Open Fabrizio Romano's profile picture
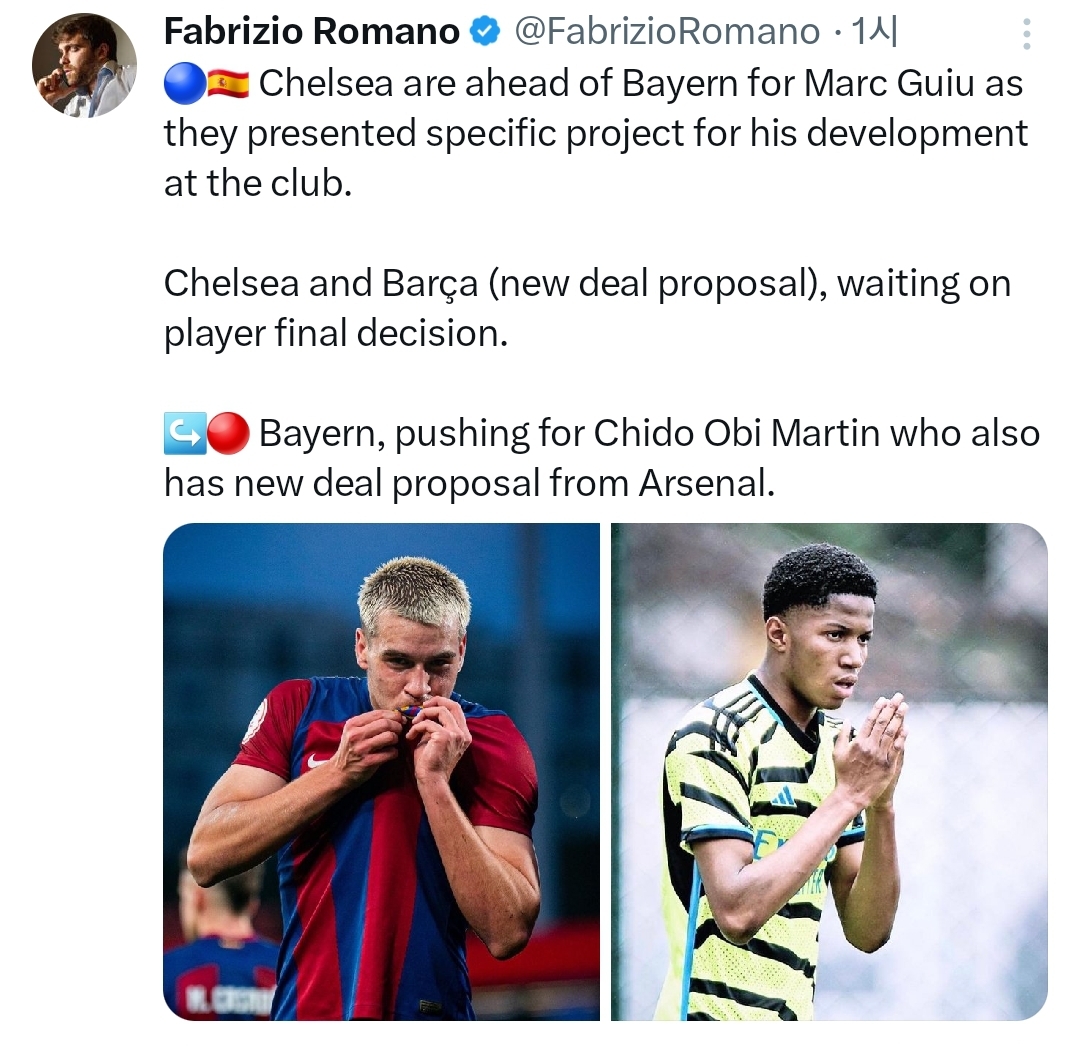Image resolution: width=1079 pixels, height=1046 pixels. coord(84,65)
